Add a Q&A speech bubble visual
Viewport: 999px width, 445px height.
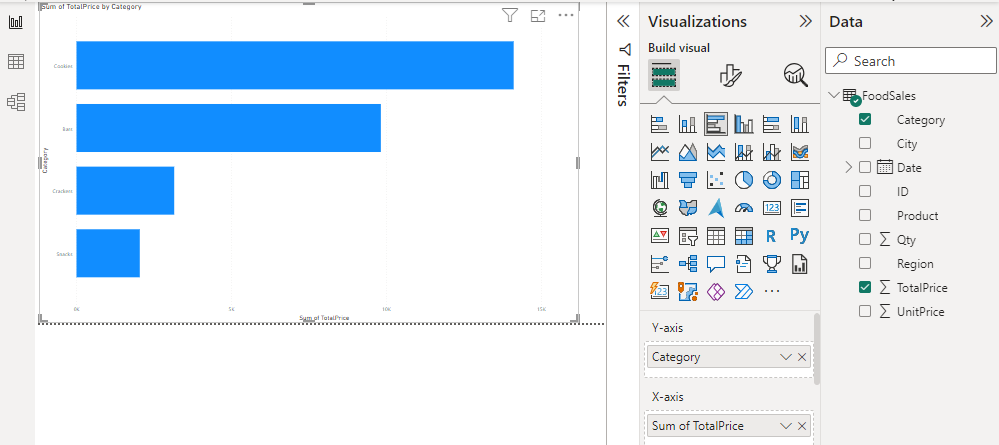pos(715,263)
